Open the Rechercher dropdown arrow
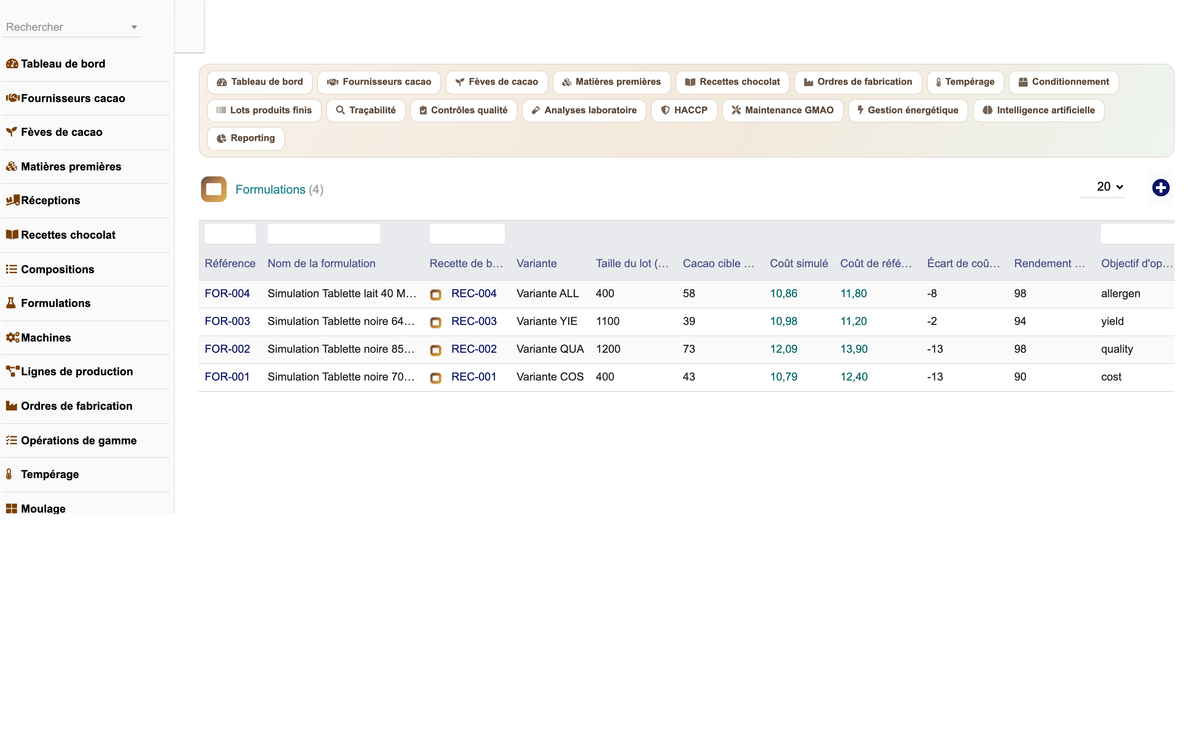The width and height of the screenshot is (1200, 743). pyautogui.click(x=134, y=27)
